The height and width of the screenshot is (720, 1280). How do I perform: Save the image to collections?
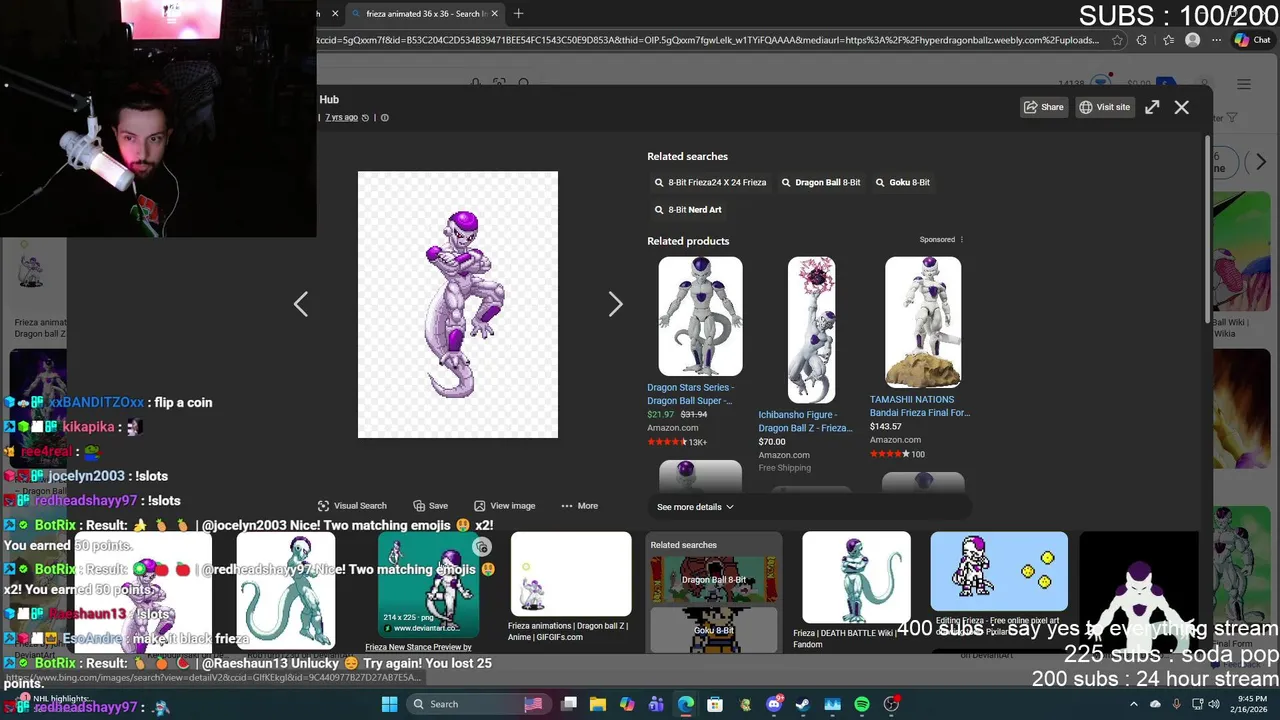point(431,506)
